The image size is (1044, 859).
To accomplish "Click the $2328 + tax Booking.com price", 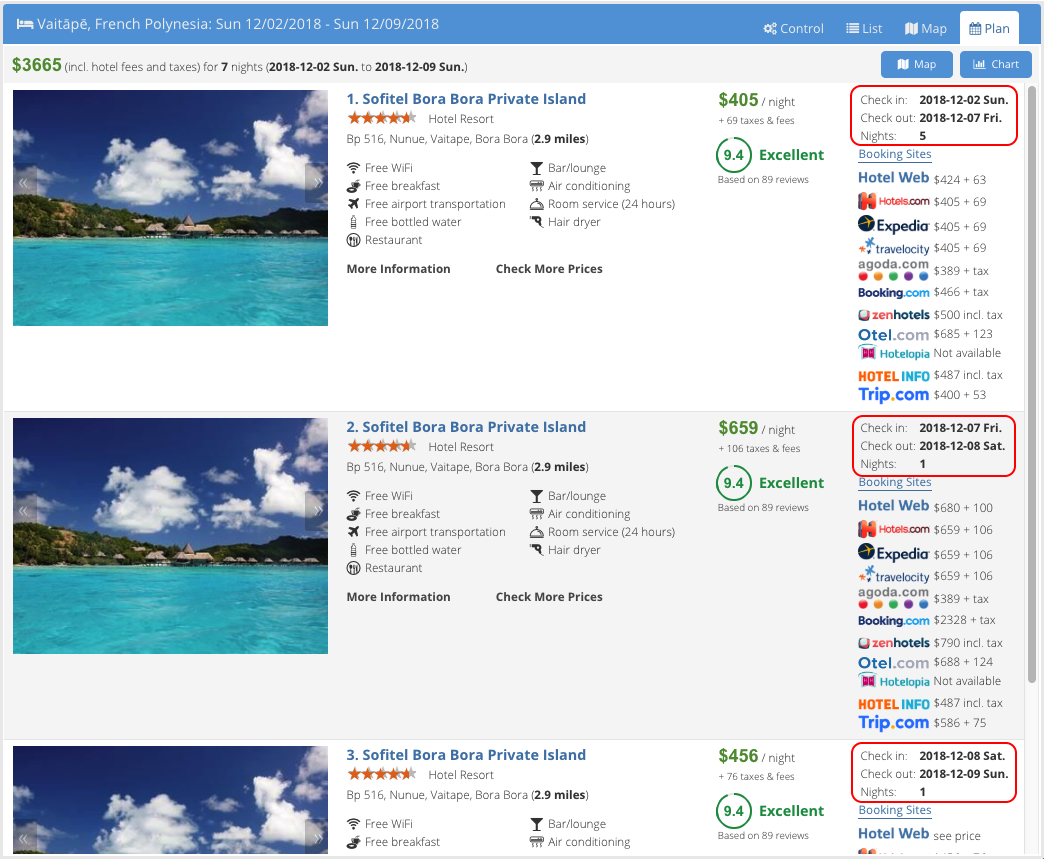I will (964, 621).
